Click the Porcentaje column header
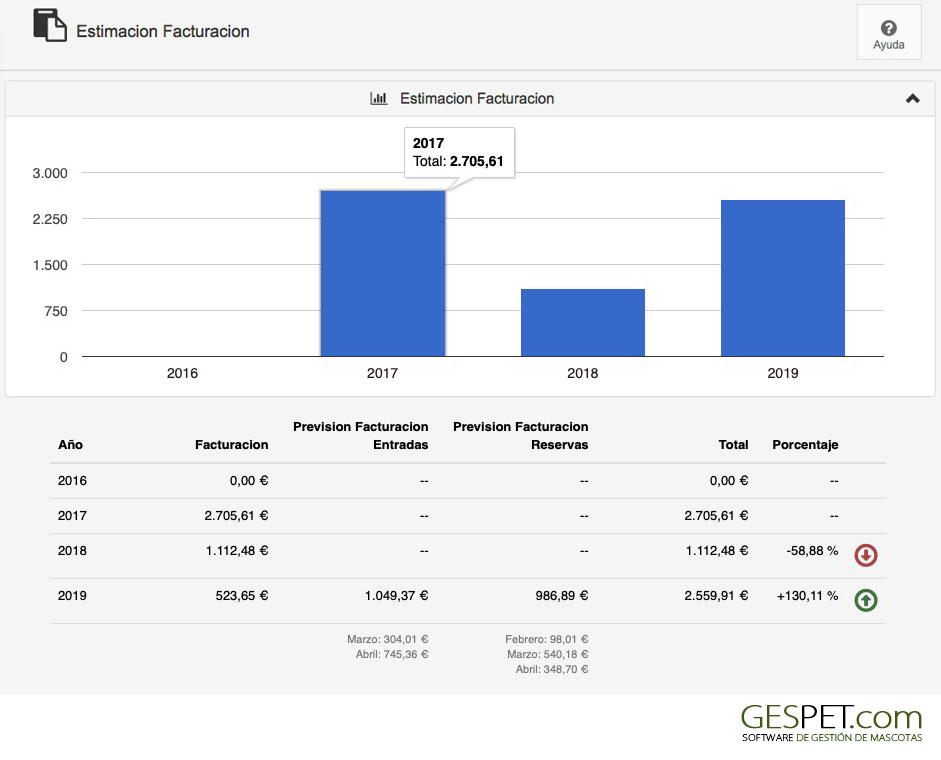Viewport: 941px width, 760px height. tap(805, 445)
